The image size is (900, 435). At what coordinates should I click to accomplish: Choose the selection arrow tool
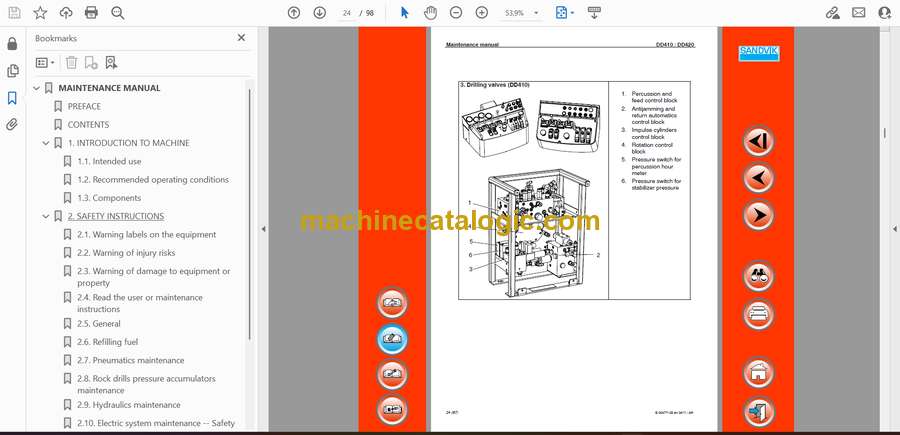tap(405, 13)
